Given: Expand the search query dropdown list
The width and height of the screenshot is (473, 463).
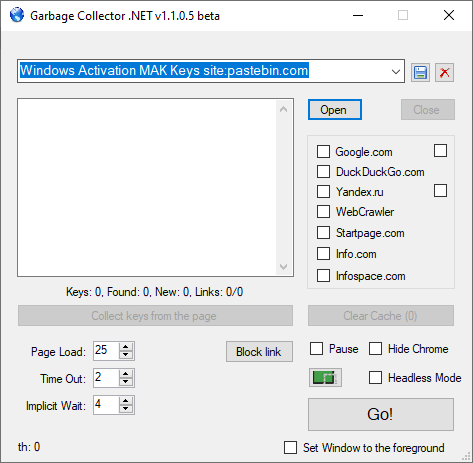Looking at the screenshot, I should [x=396, y=71].
